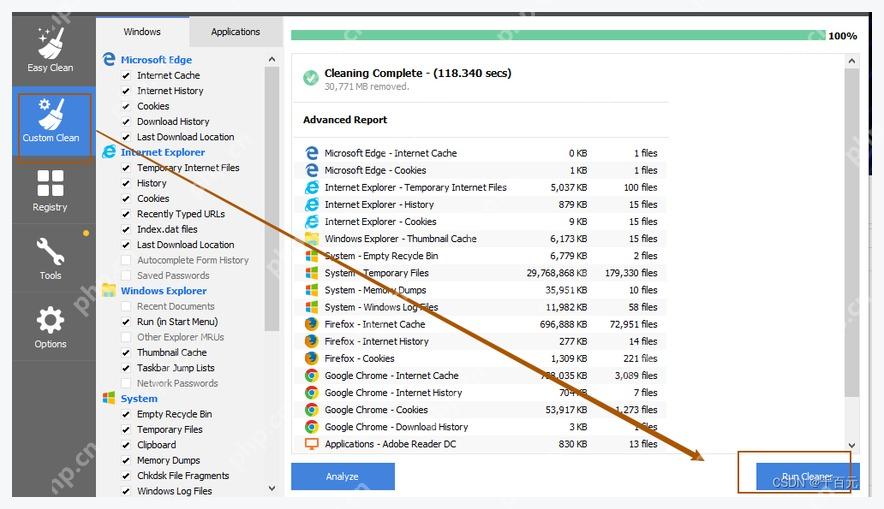Toggle Chkdsk File Fragments checkbox

tap(126, 476)
